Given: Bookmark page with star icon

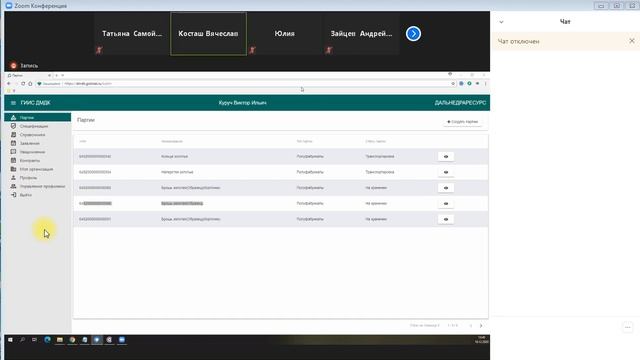Looking at the screenshot, I should click(x=453, y=84).
